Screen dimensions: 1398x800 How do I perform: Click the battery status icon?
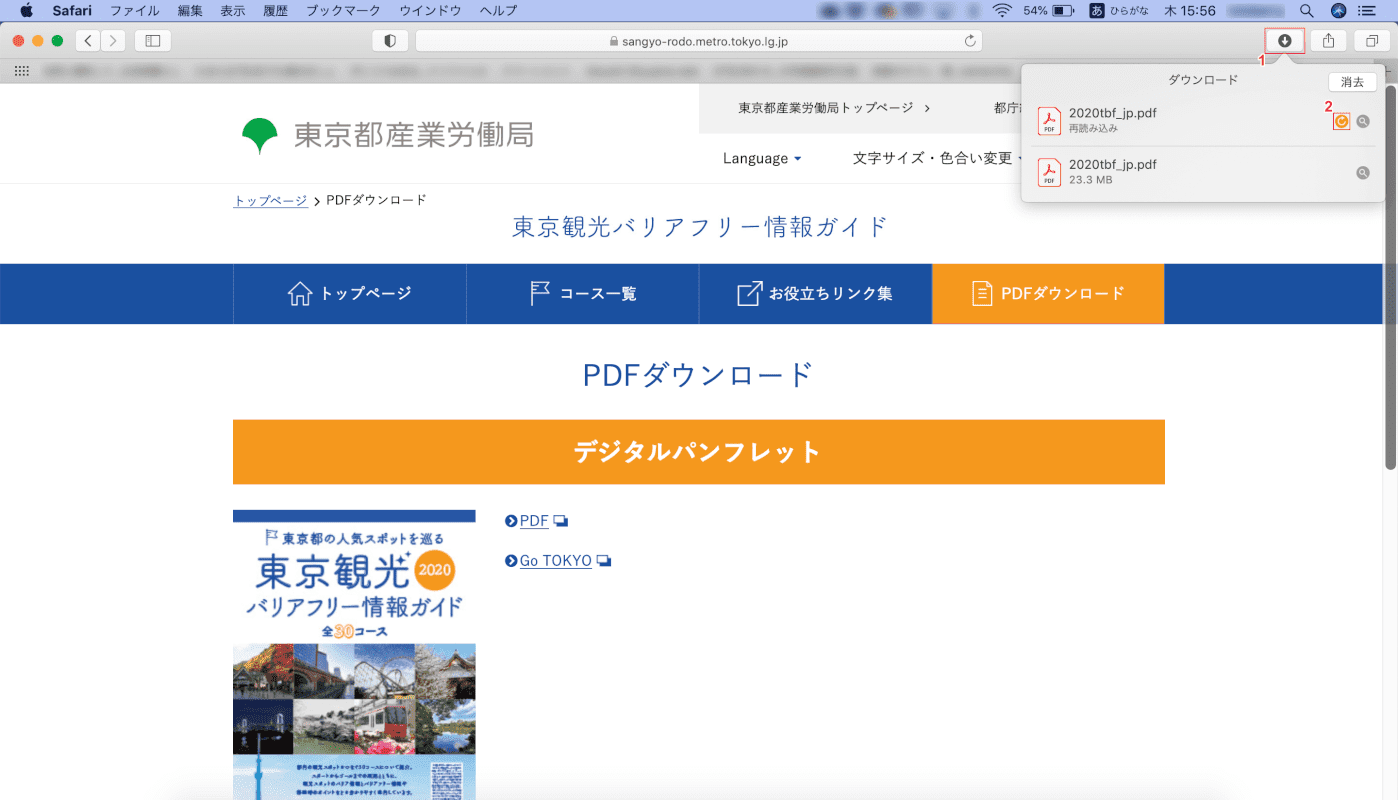pyautogui.click(x=1063, y=11)
